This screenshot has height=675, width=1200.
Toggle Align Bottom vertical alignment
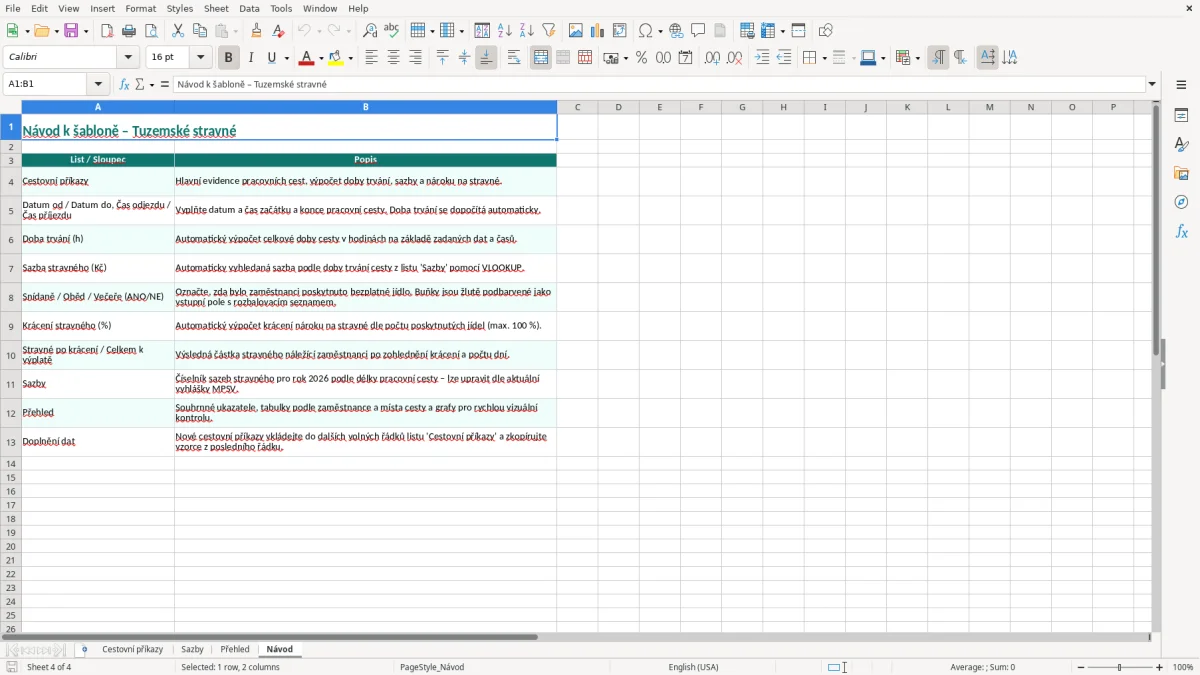tap(486, 58)
